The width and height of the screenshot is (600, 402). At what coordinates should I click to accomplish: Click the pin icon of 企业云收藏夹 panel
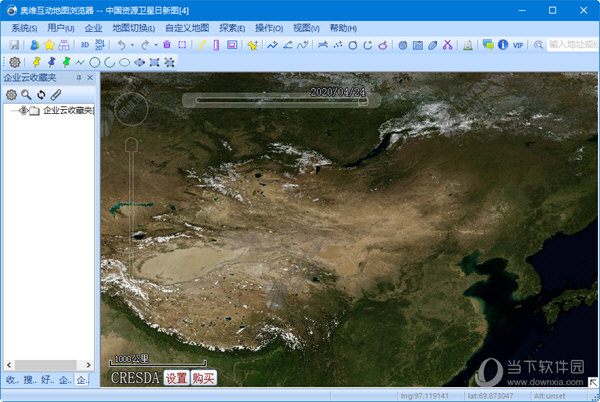79,78
